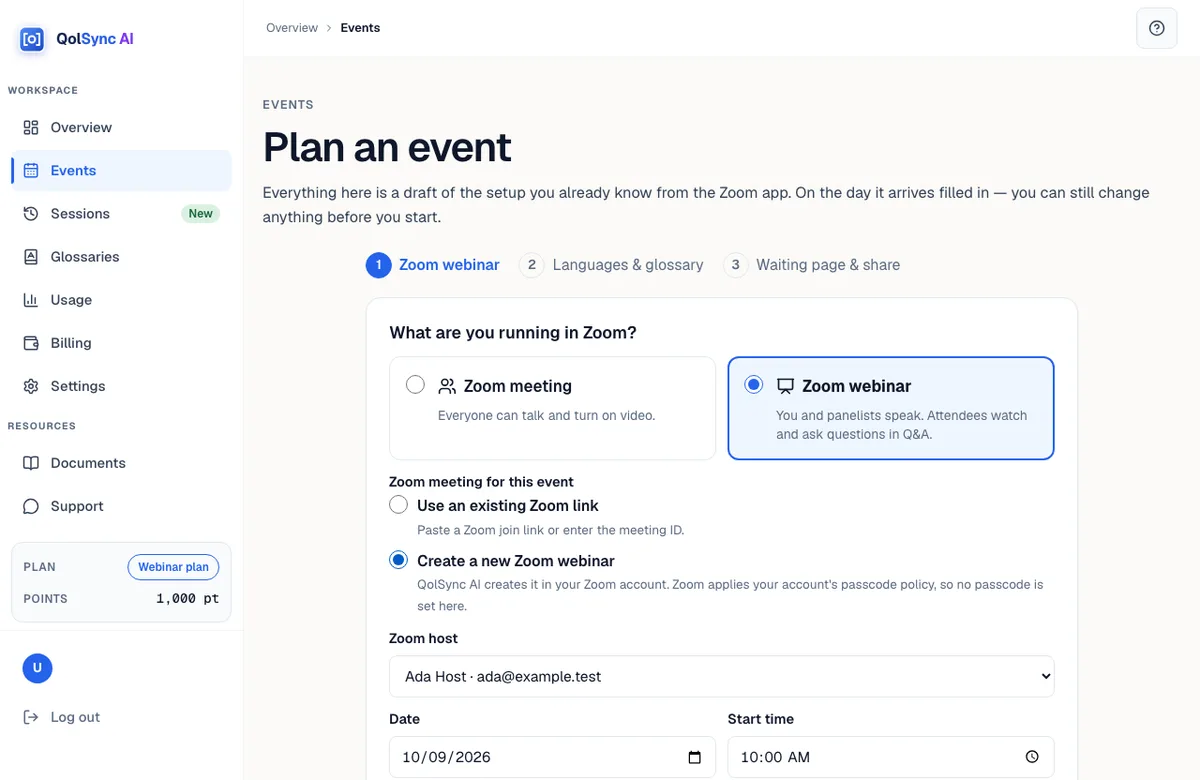
Task: Click the 1,000 pt points value
Action: click(x=187, y=599)
